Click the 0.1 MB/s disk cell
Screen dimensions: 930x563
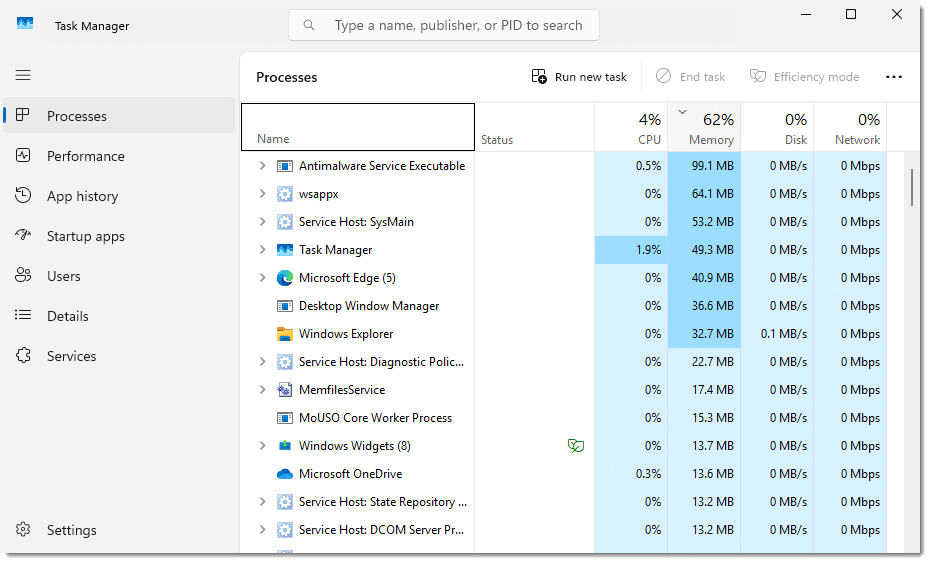tap(777, 334)
